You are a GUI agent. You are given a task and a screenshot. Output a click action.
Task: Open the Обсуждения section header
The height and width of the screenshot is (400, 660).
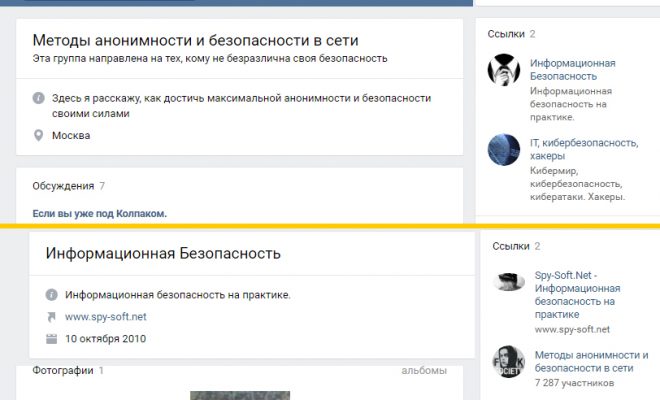[x=63, y=186]
